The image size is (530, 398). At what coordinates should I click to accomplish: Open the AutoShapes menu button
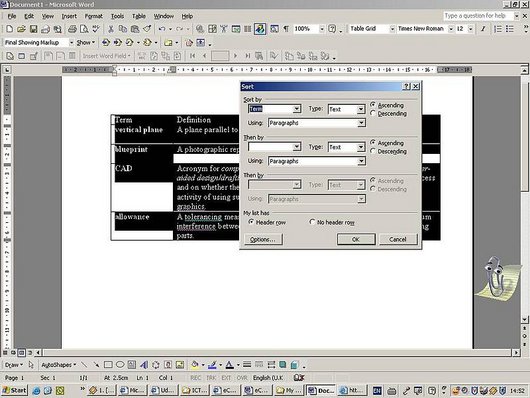58,365
